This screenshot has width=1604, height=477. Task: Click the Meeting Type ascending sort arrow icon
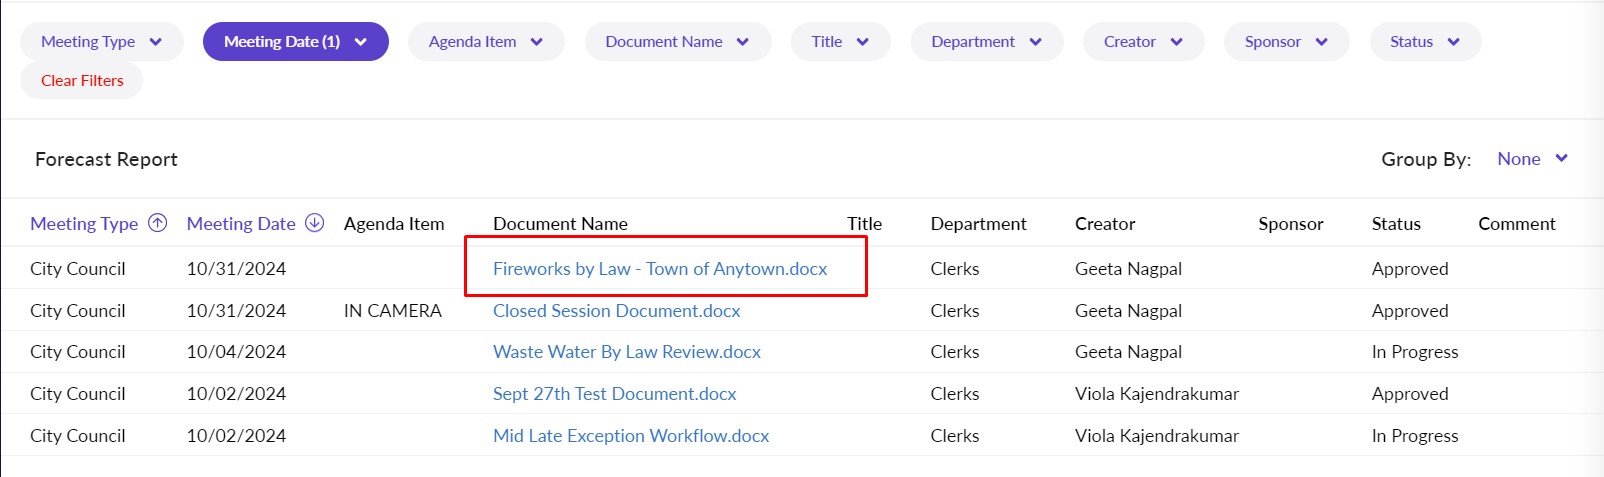(x=157, y=223)
